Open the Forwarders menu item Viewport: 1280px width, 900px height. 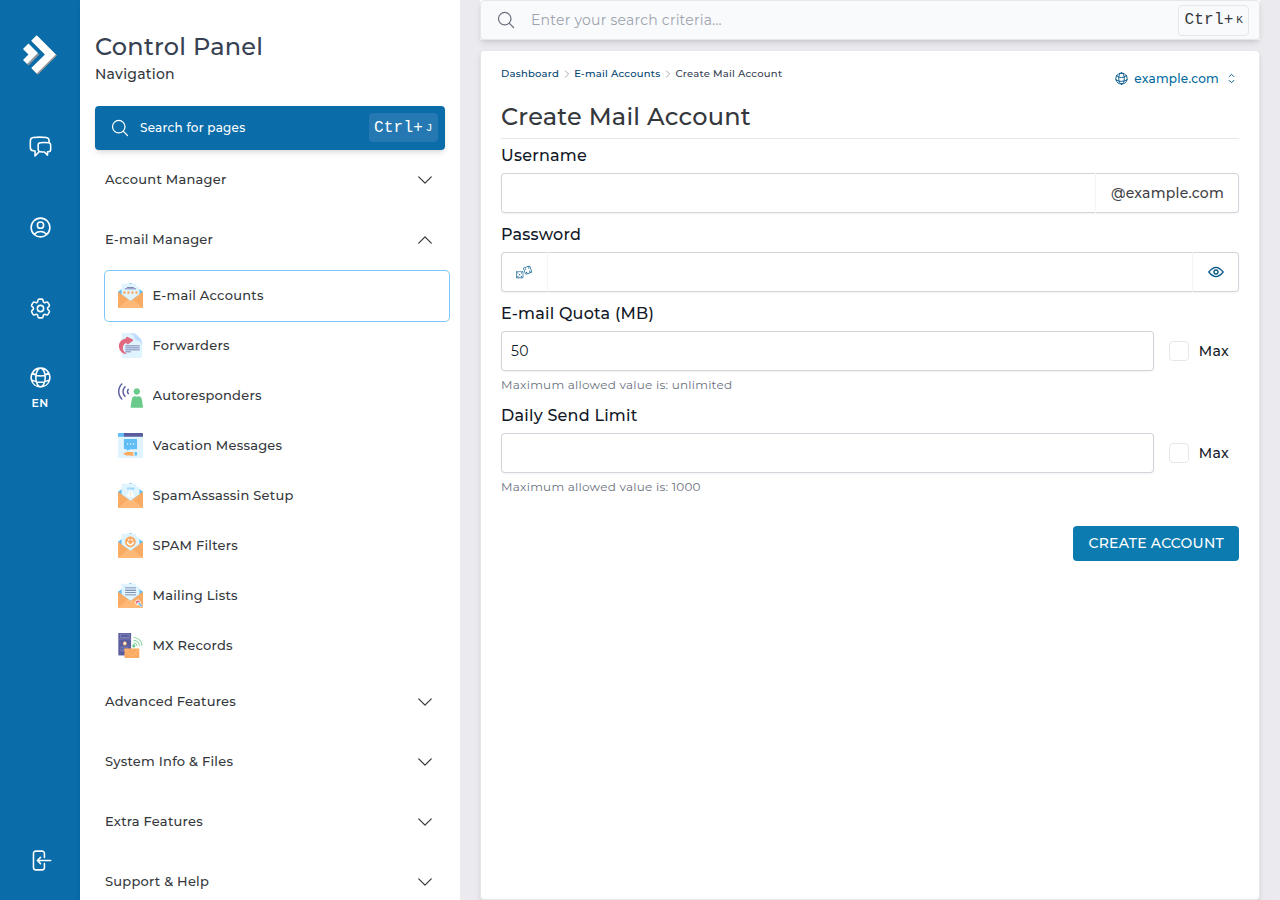[x=277, y=345]
